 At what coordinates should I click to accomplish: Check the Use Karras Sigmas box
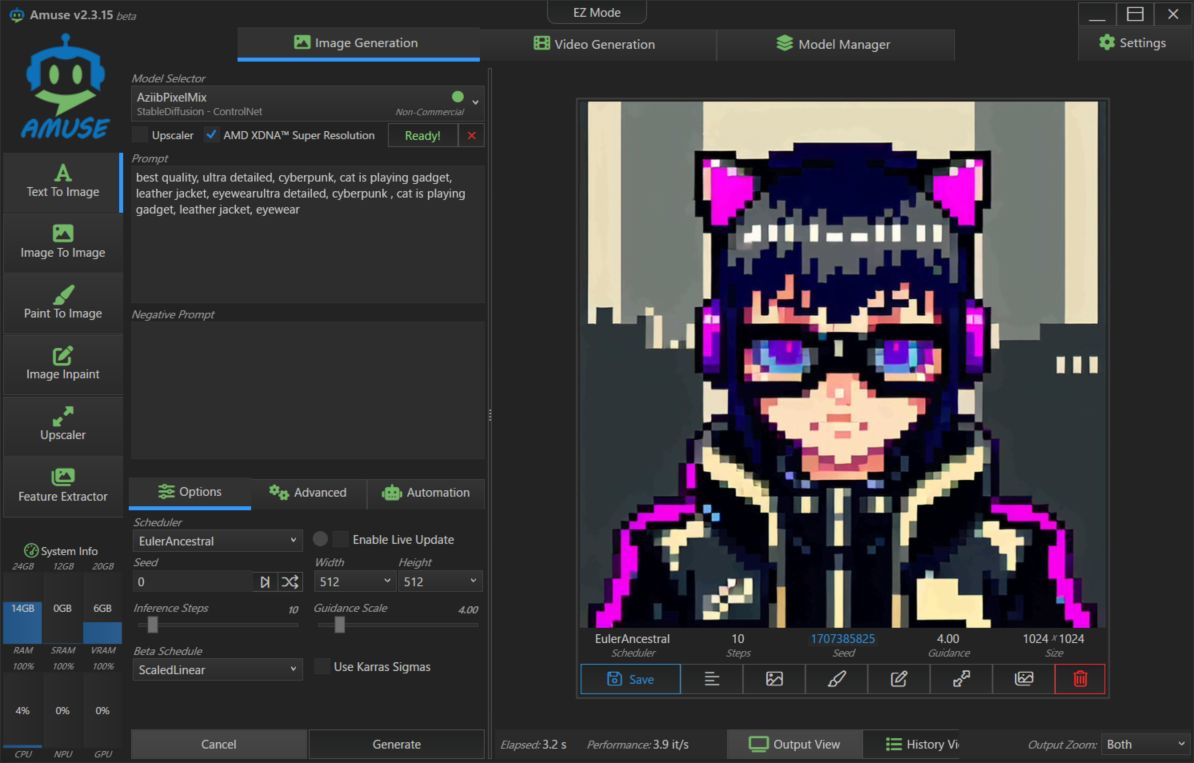(x=322, y=667)
